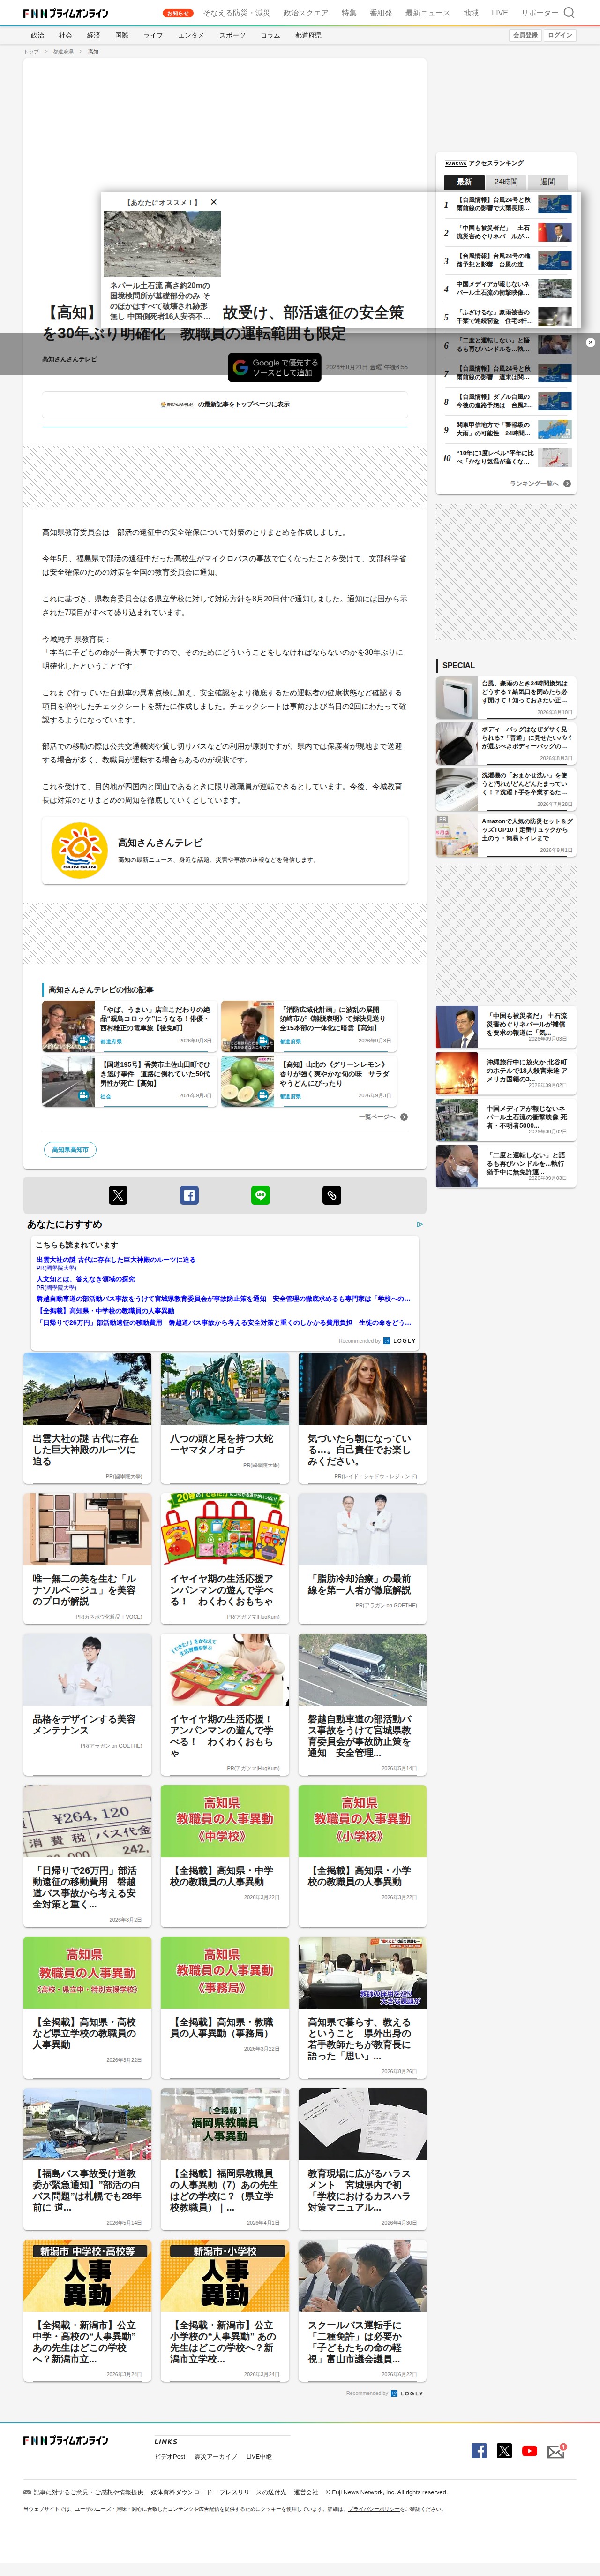Screen dimensions: 600x2576
Task: Open the search magnifier icon in header
Action: coord(569,13)
